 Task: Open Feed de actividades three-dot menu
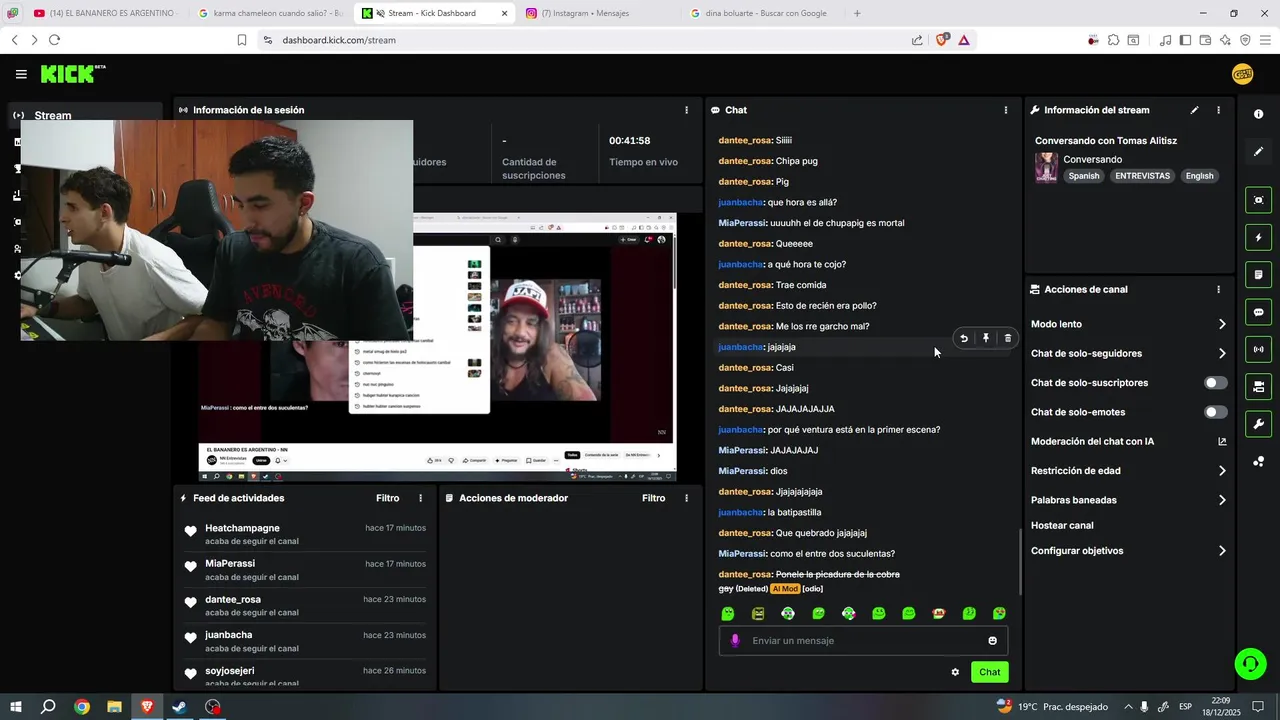pos(420,498)
